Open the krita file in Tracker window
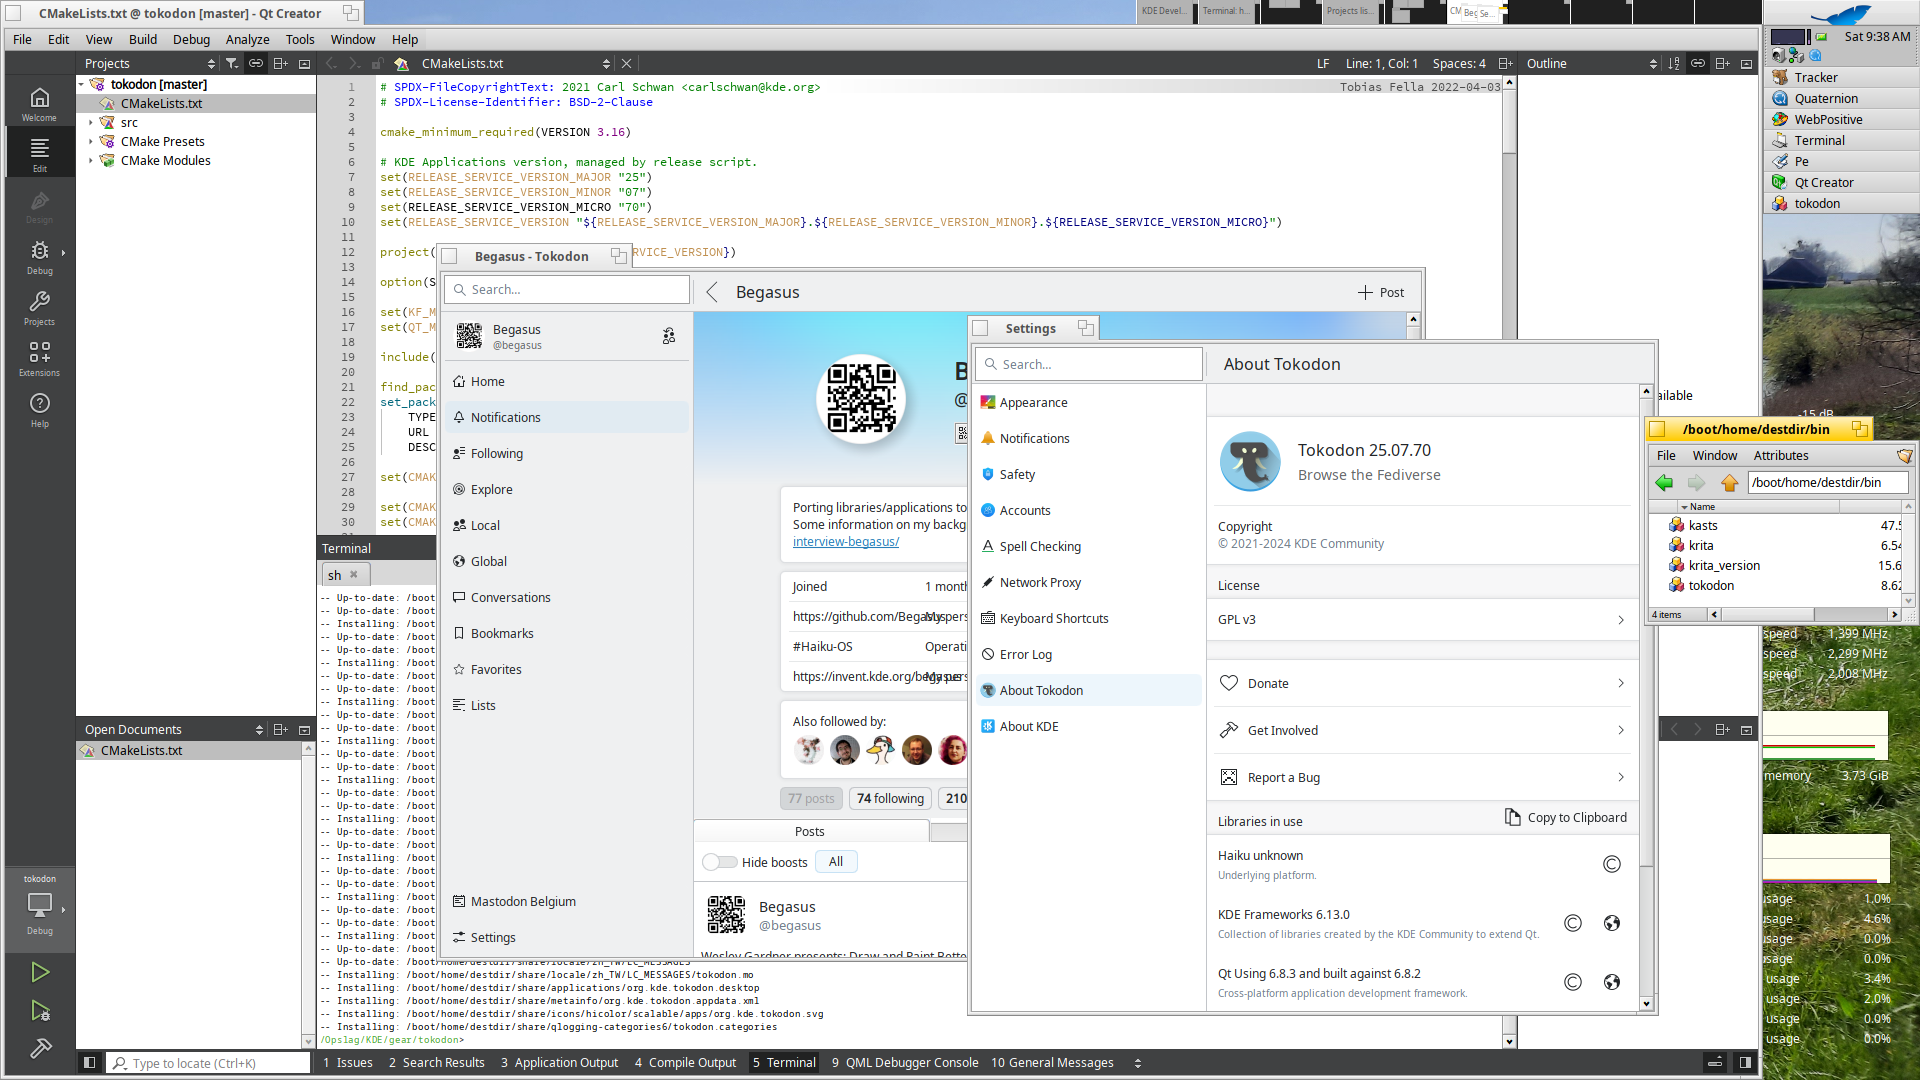The height and width of the screenshot is (1080, 1920). coord(1700,546)
